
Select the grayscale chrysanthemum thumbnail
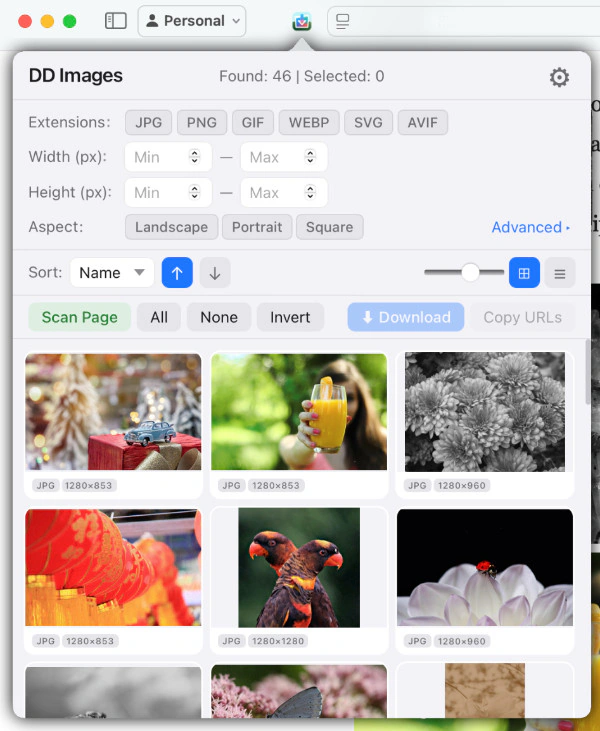coord(485,412)
